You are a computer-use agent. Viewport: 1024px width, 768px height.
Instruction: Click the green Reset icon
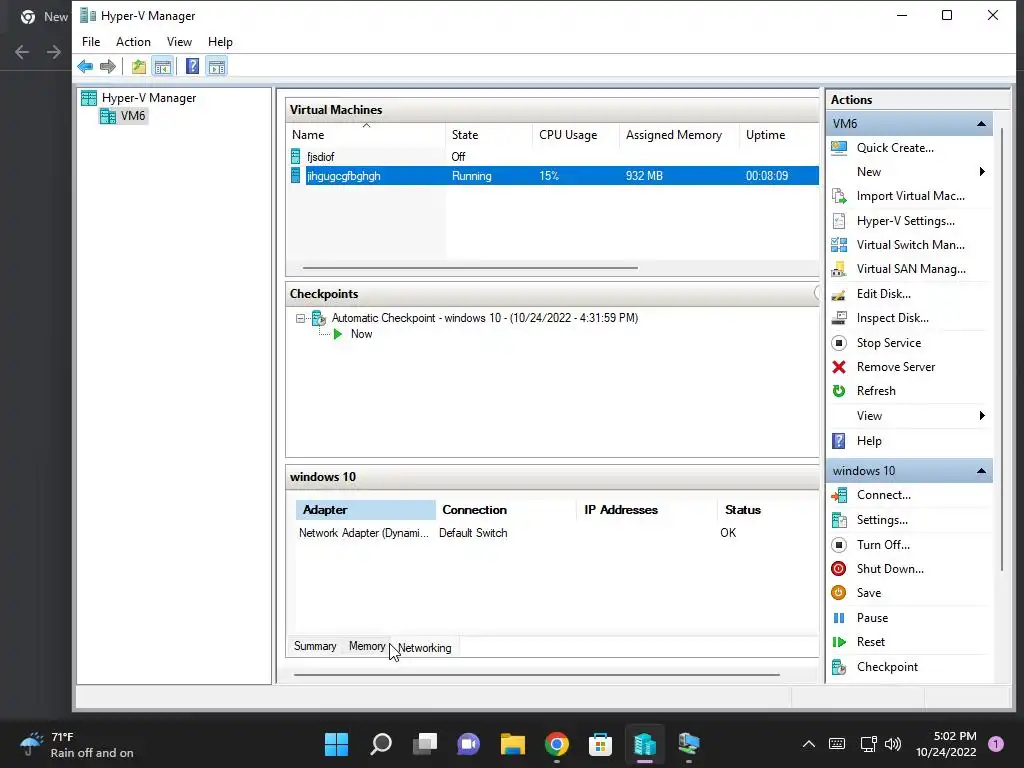coord(839,642)
